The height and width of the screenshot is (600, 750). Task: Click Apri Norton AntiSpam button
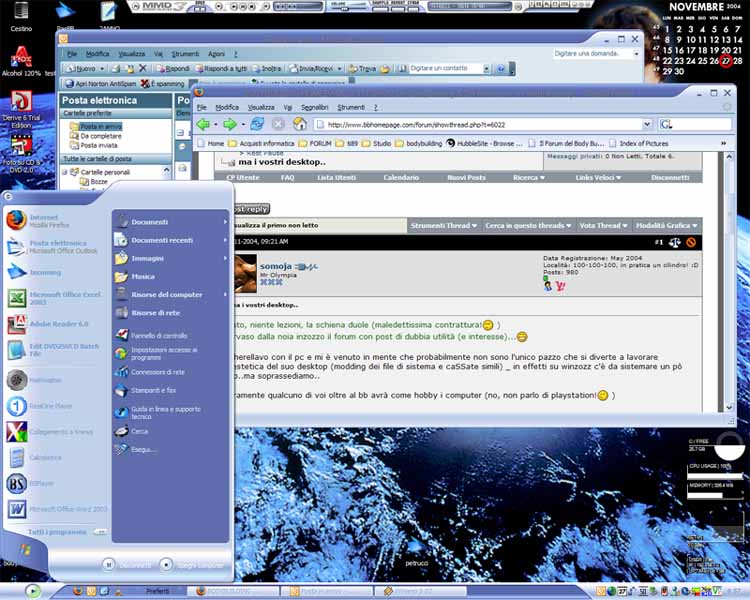pyautogui.click(x=100, y=84)
